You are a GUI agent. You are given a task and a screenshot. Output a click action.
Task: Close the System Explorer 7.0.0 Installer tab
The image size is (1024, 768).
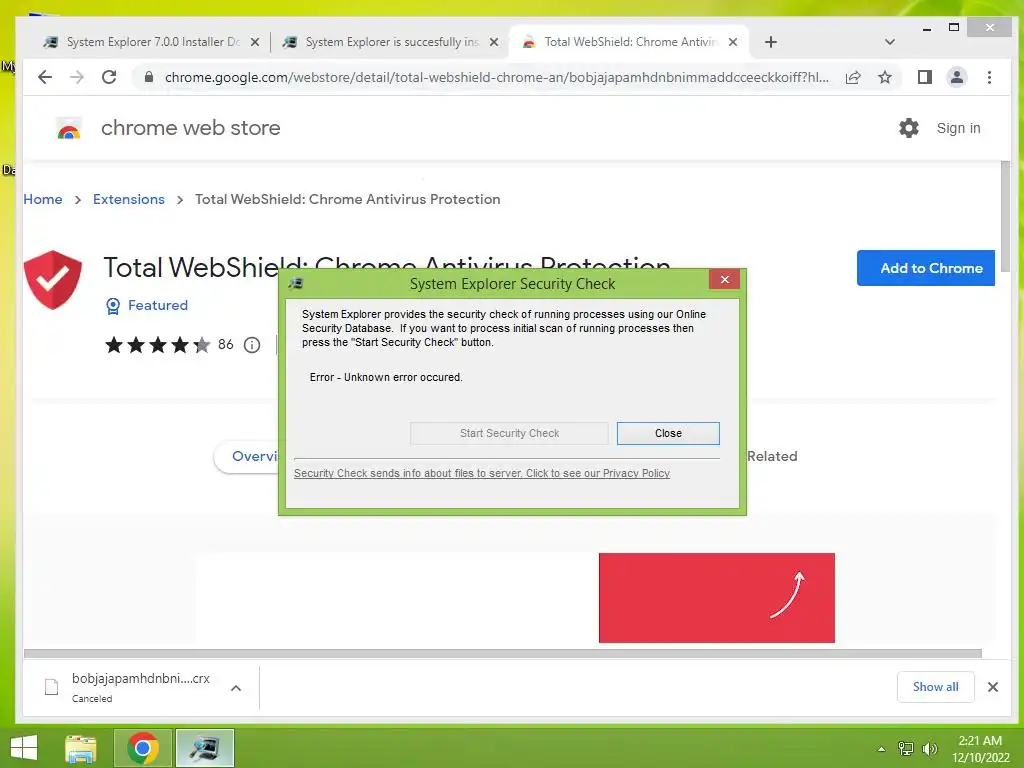pos(255,42)
